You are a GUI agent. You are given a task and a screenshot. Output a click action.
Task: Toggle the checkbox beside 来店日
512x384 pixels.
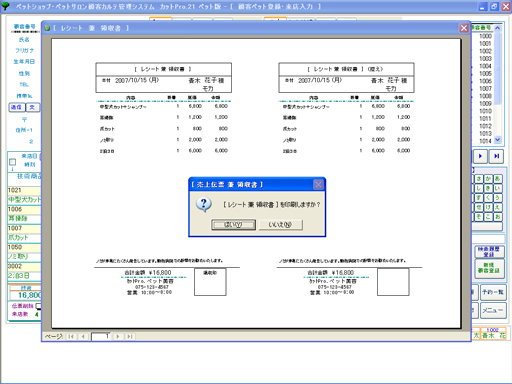click(13, 162)
